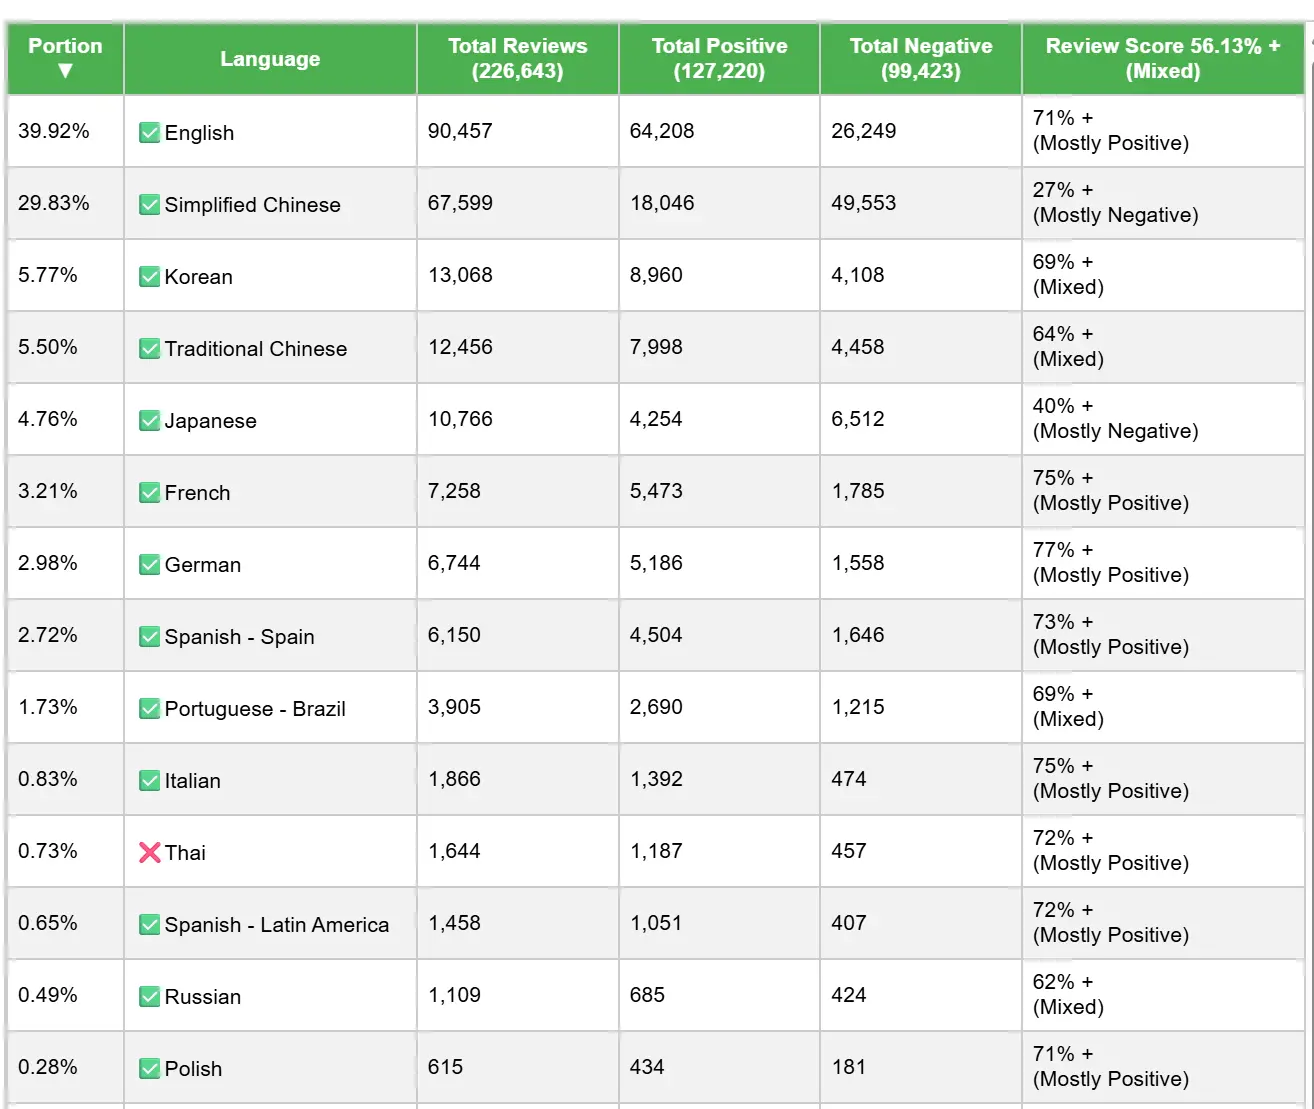Screen dimensions: 1314x1109
Task: Click total negative value 49,553
Action: click(x=863, y=203)
